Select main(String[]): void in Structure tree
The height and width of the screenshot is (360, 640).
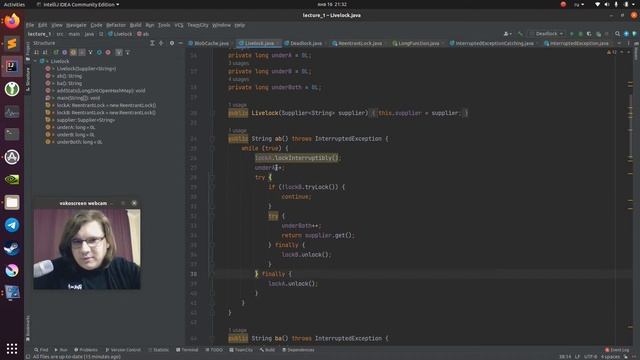(78, 98)
